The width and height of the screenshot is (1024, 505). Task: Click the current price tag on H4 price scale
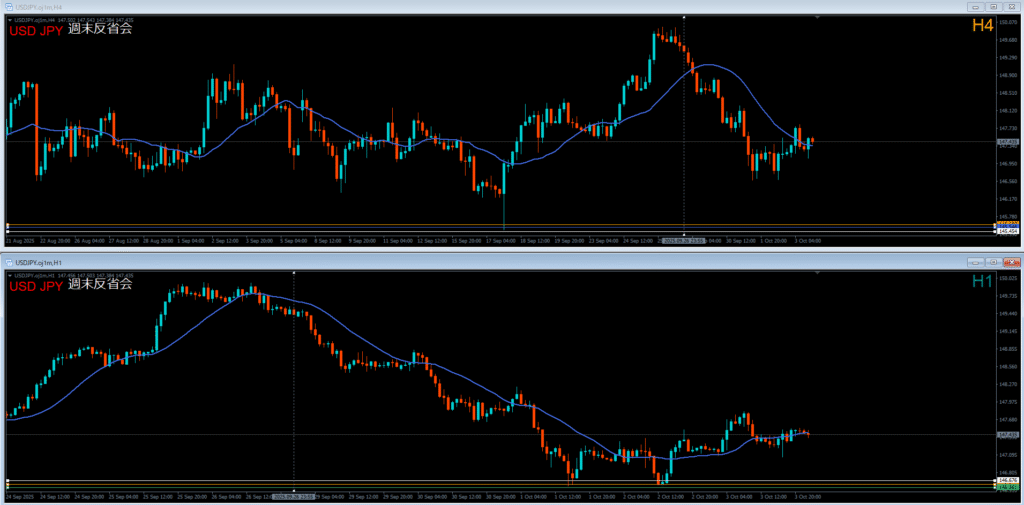1007,142
